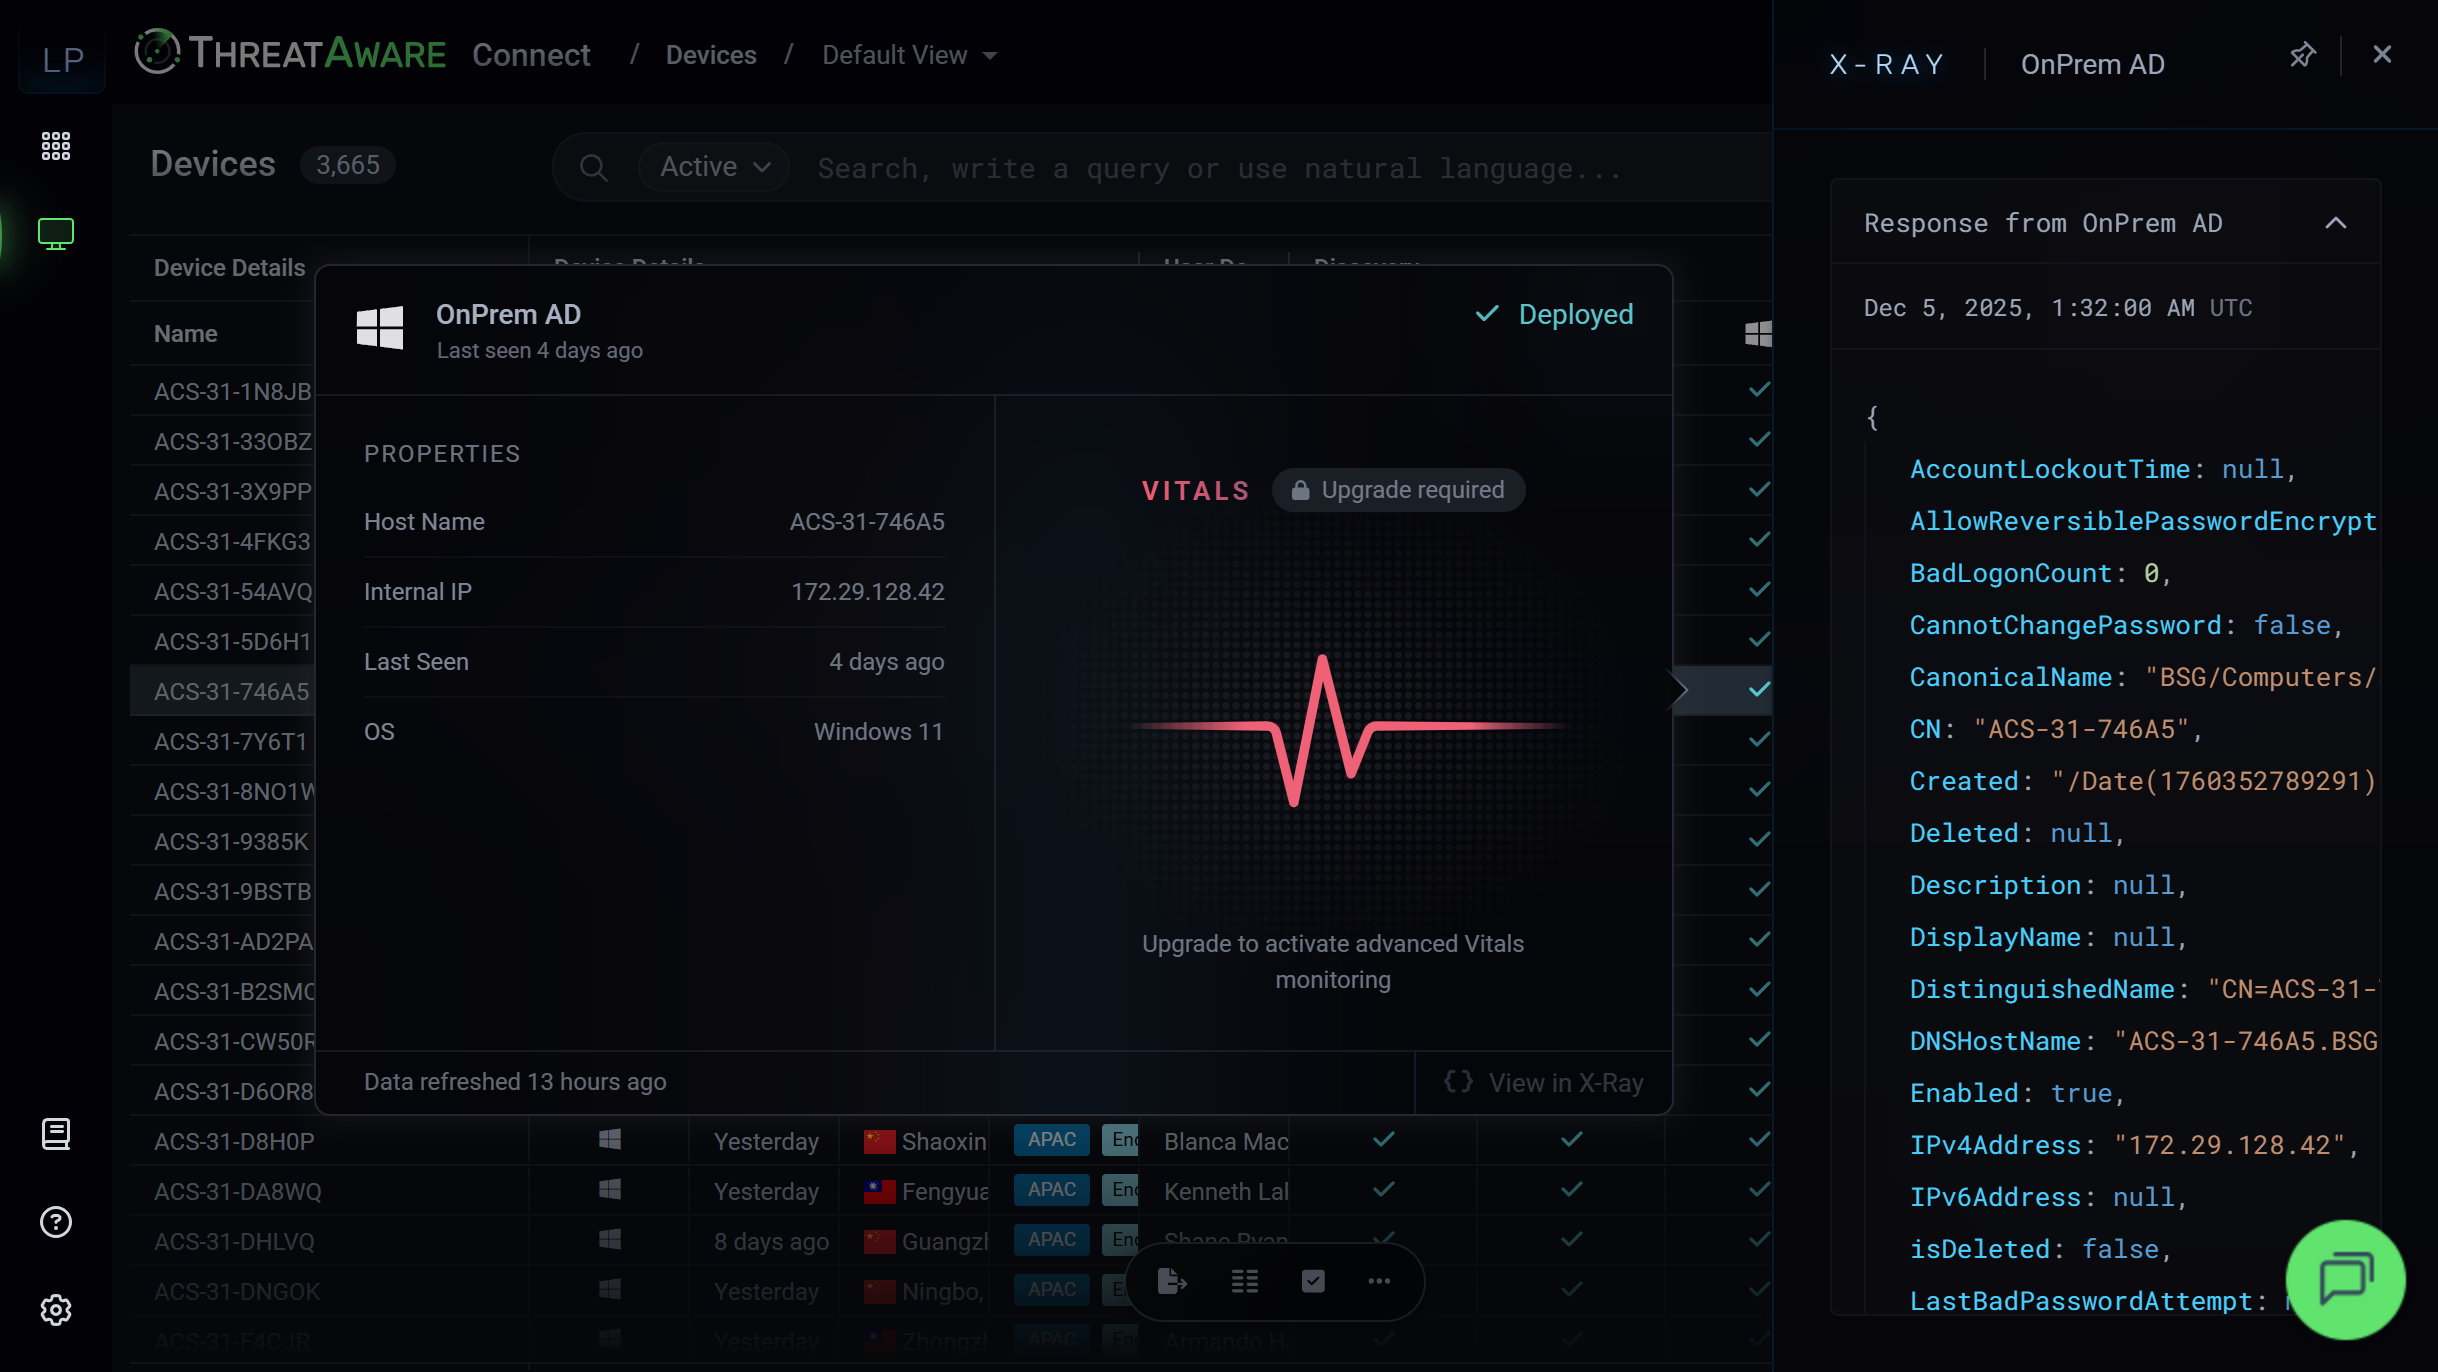Click the Upgrade required badge
This screenshot has width=2438, height=1372.
(x=1398, y=490)
